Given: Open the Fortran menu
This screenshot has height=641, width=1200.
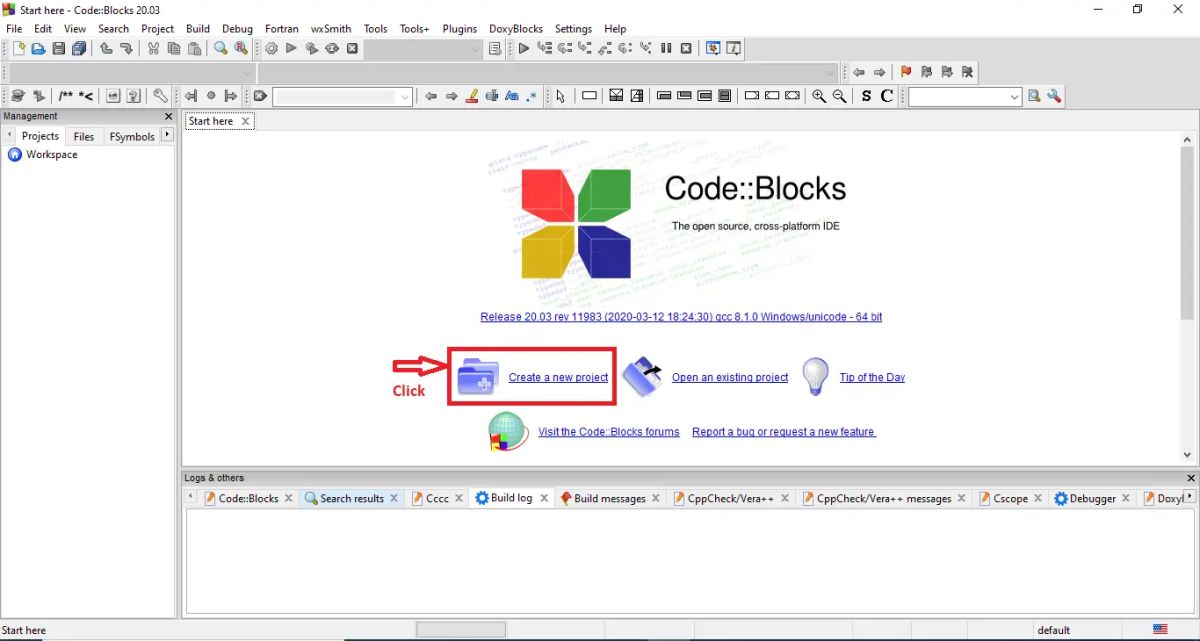Looking at the screenshot, I should (281, 28).
